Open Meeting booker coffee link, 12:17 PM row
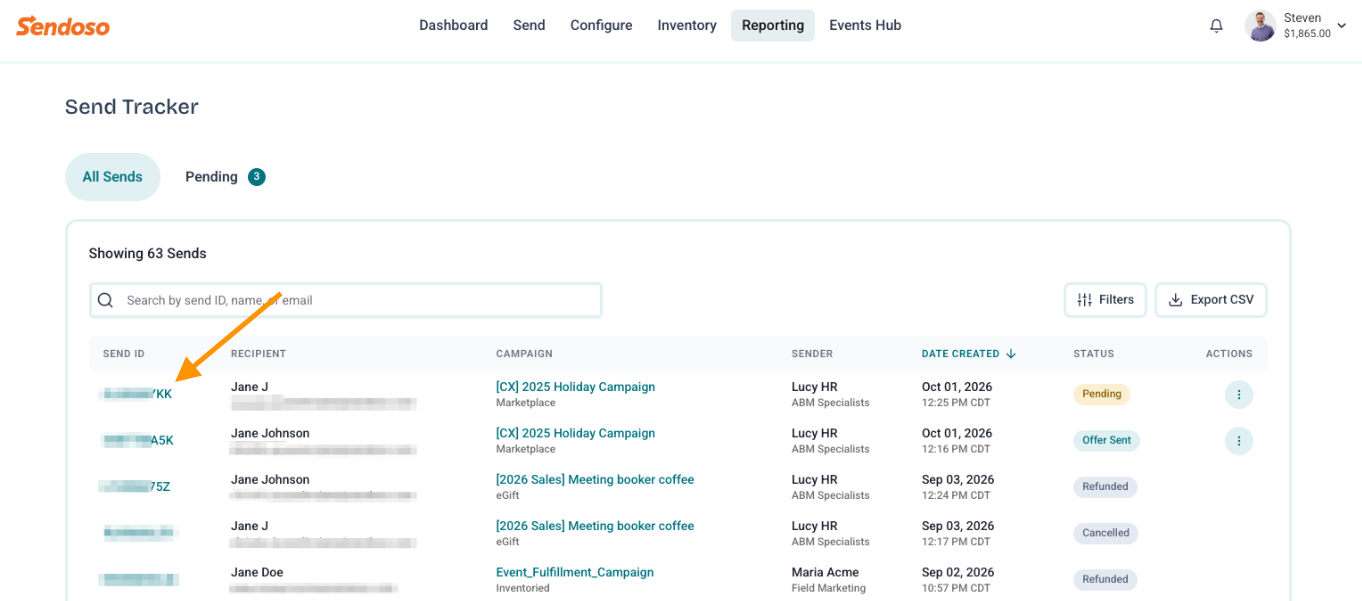1362x601 pixels. 595,526
